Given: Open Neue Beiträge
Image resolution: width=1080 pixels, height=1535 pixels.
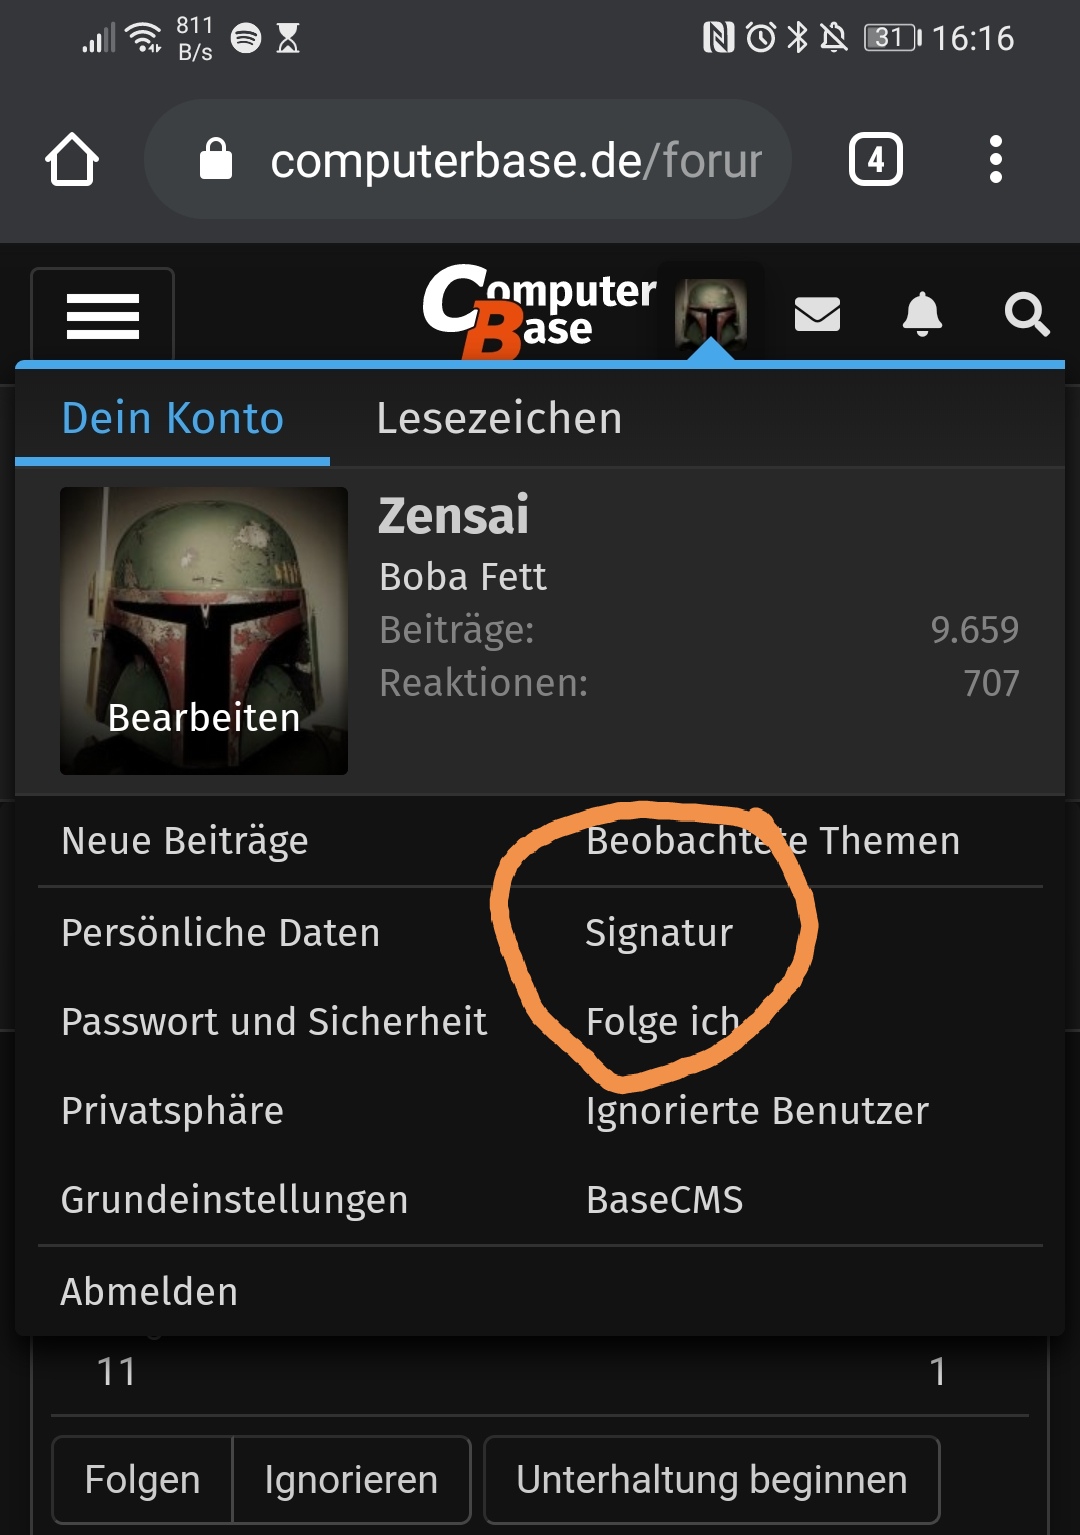Looking at the screenshot, I should pos(185,841).
